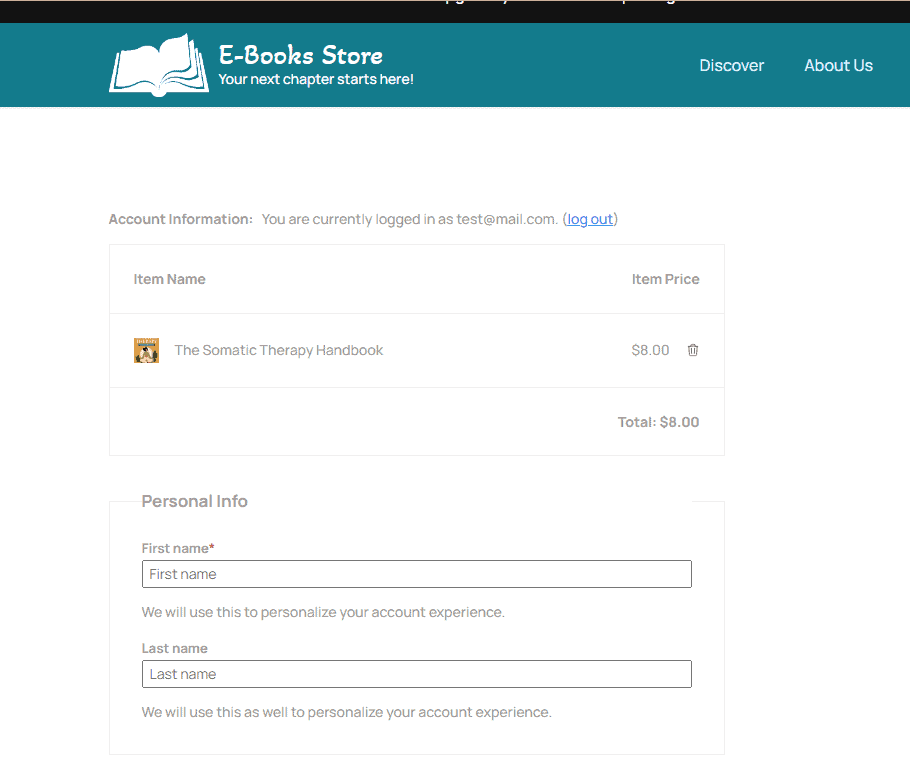Click the open book logo icon
The image size is (910, 783).
[158, 65]
